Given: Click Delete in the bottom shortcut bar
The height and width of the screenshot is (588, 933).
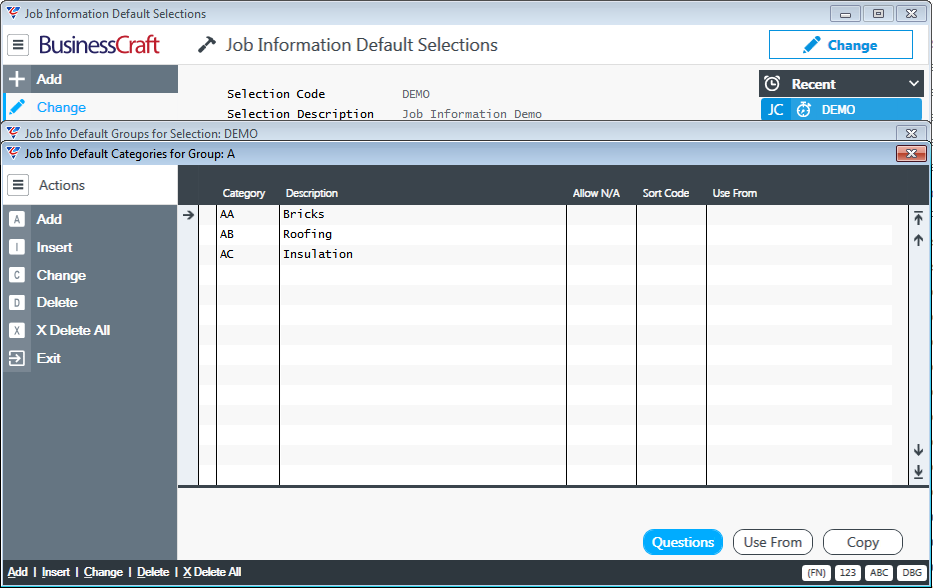Looking at the screenshot, I should (154, 572).
